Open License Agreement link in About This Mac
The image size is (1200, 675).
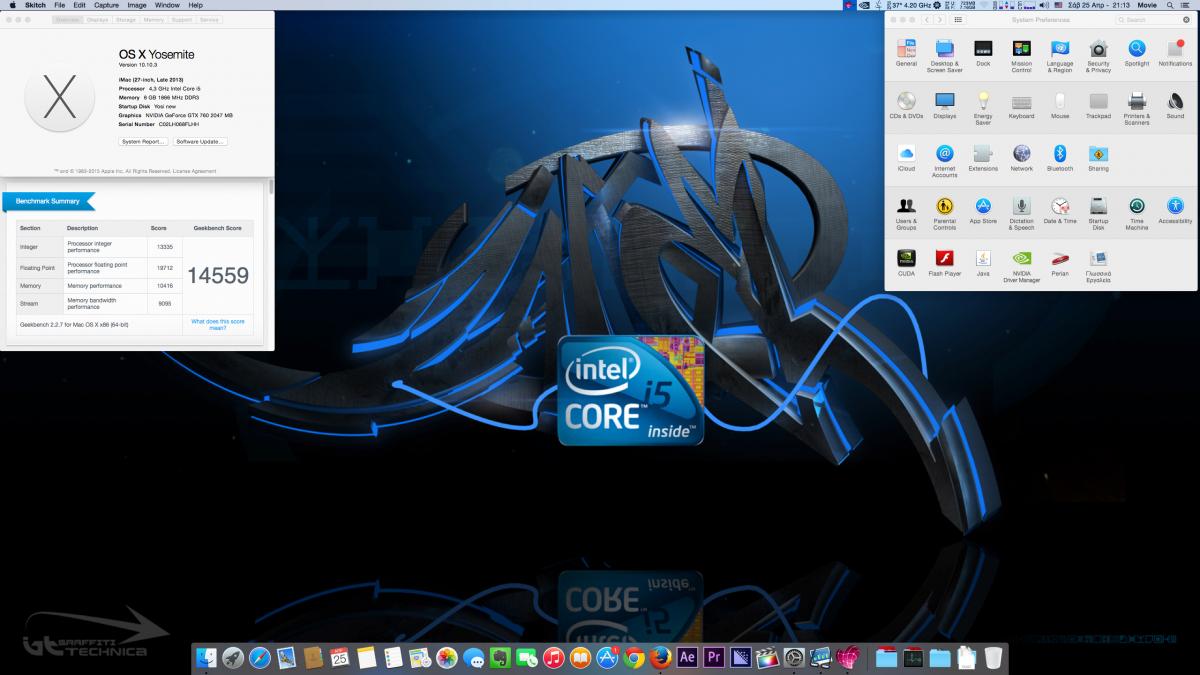tap(195, 171)
